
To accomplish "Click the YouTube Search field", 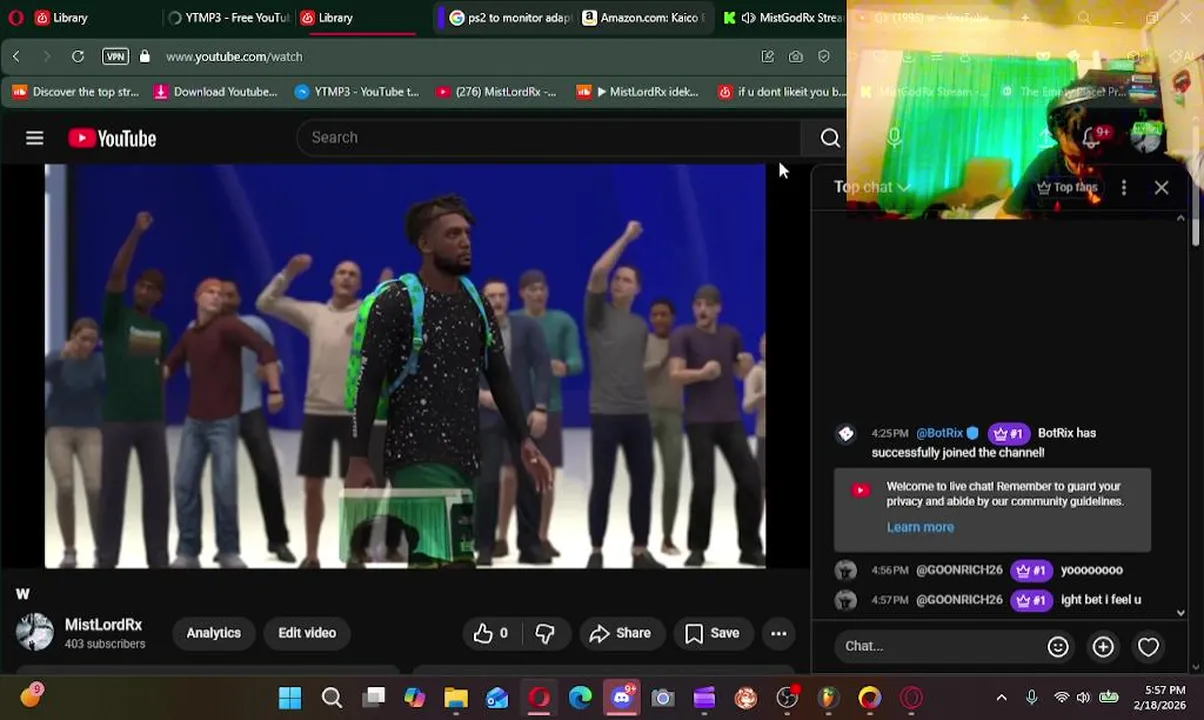I will click(548, 138).
